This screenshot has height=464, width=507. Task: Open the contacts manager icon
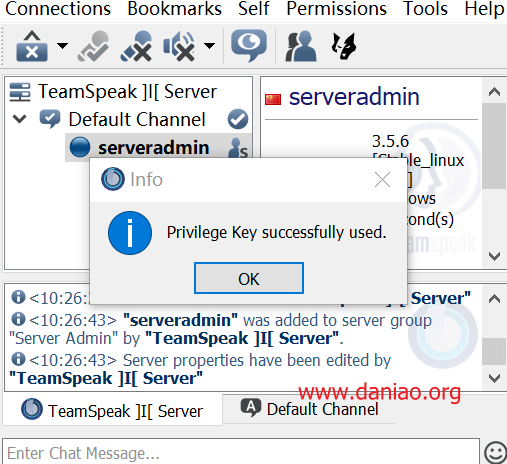[x=301, y=46]
